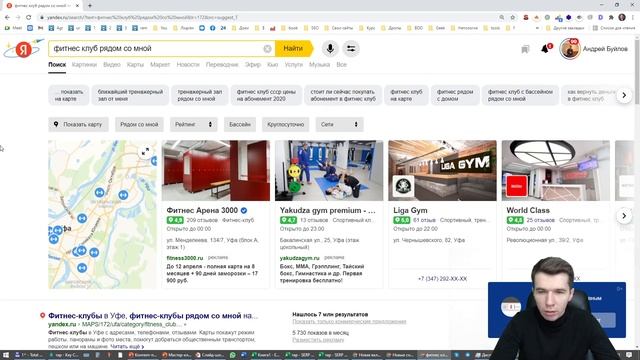Screen dimensions: 640x360
Task: Click the Найти search button
Action: click(293, 49)
